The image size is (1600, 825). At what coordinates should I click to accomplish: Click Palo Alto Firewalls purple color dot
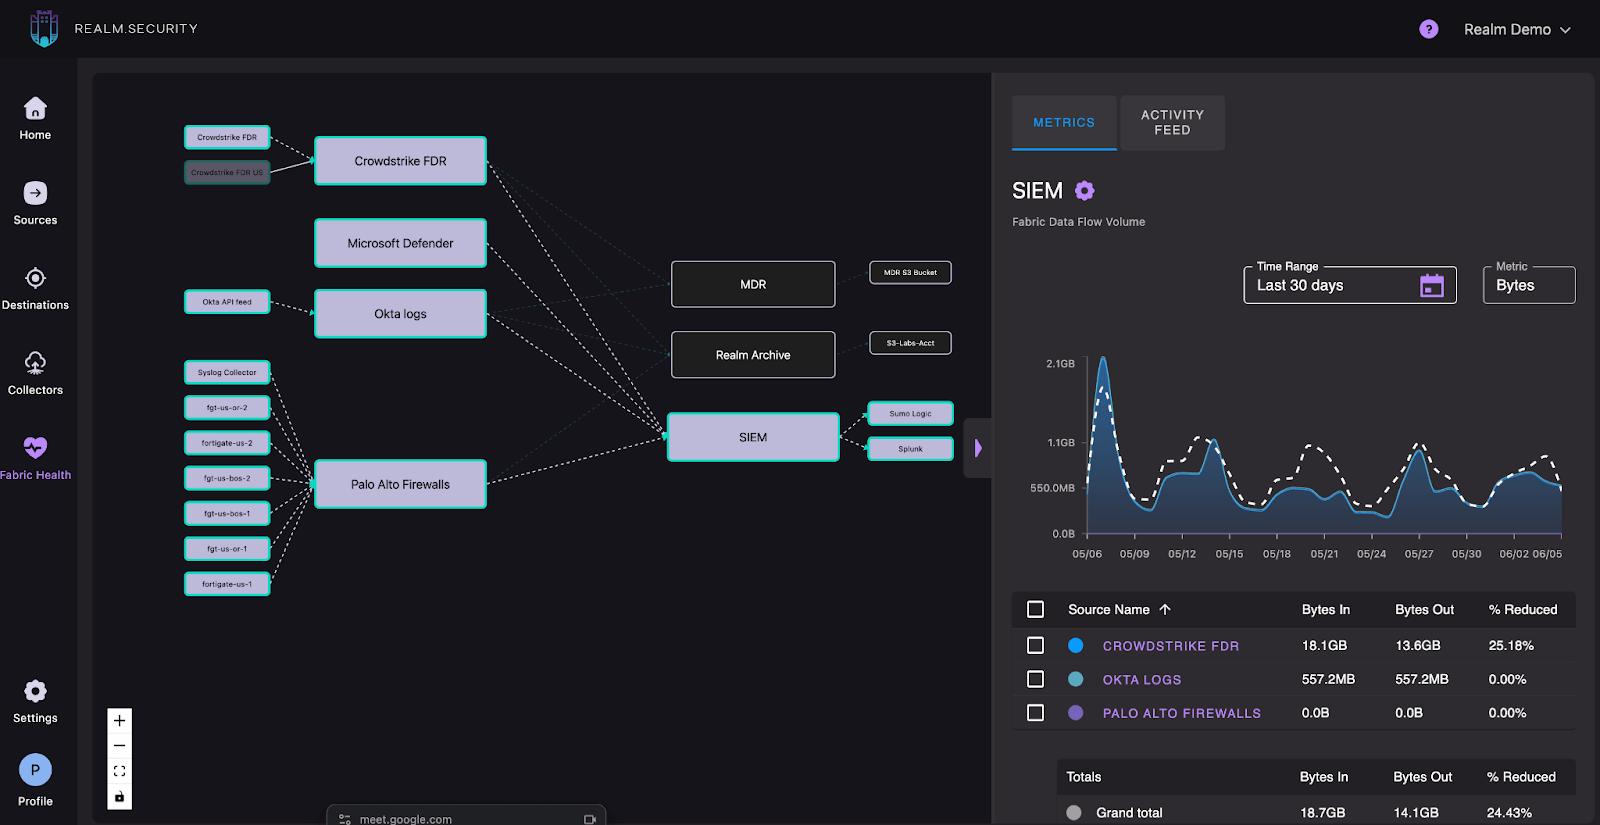pyautogui.click(x=1076, y=713)
